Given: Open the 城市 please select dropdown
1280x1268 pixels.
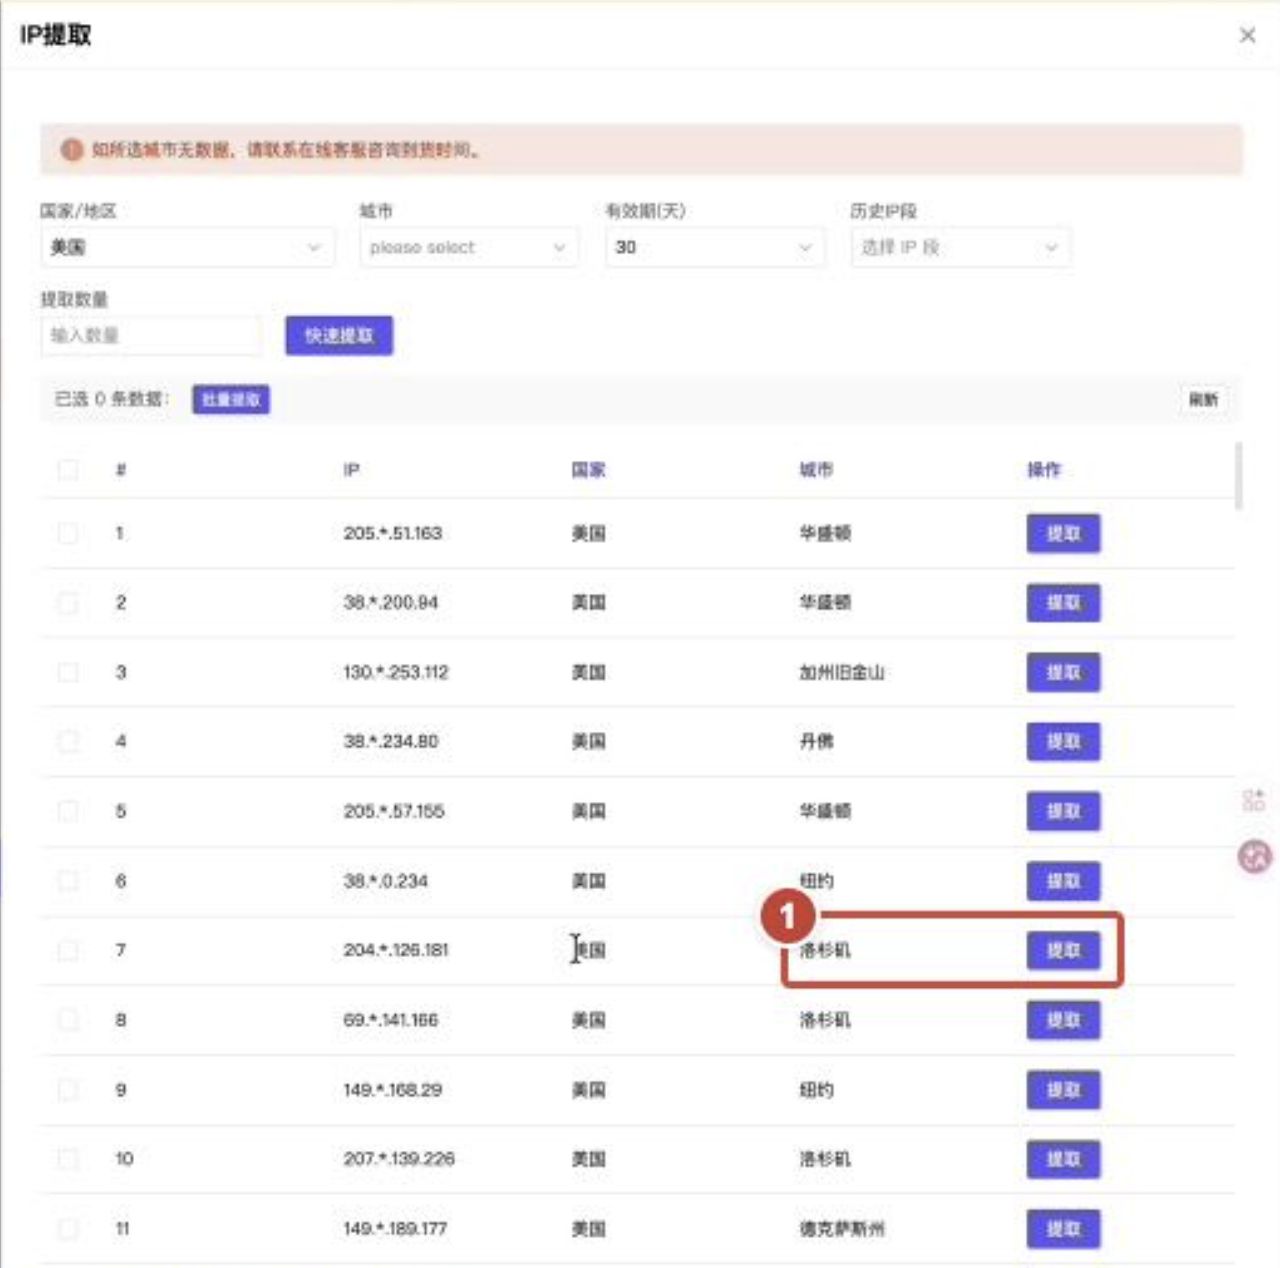Looking at the screenshot, I should coord(468,247).
